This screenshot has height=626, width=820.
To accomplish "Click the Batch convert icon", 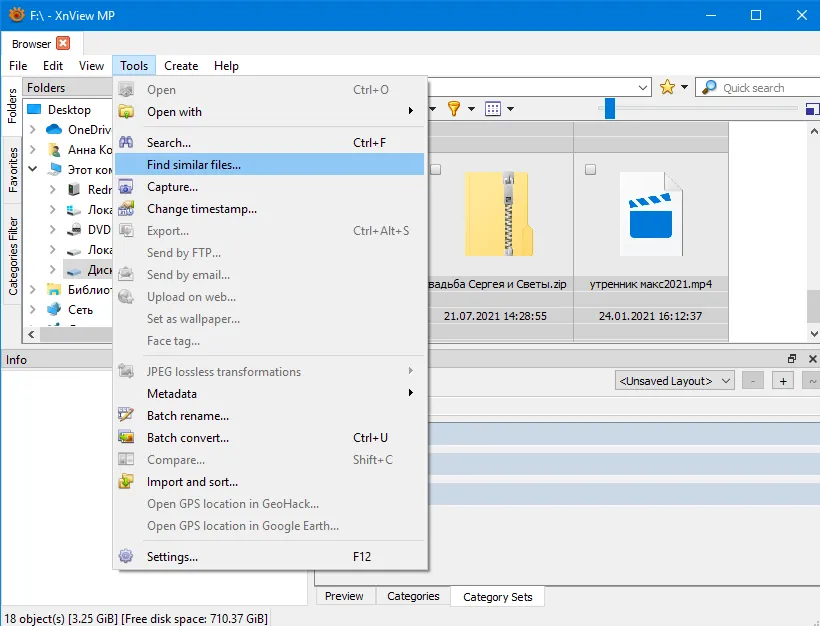I will 126,437.
